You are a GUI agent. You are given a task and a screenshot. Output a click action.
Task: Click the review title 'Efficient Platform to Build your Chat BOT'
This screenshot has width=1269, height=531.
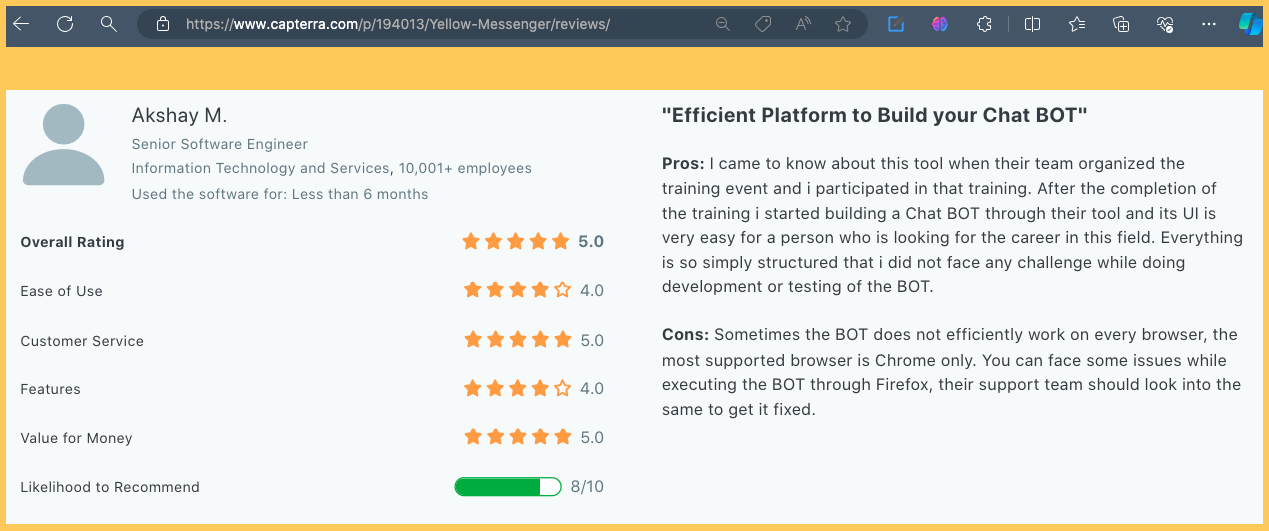(x=875, y=115)
